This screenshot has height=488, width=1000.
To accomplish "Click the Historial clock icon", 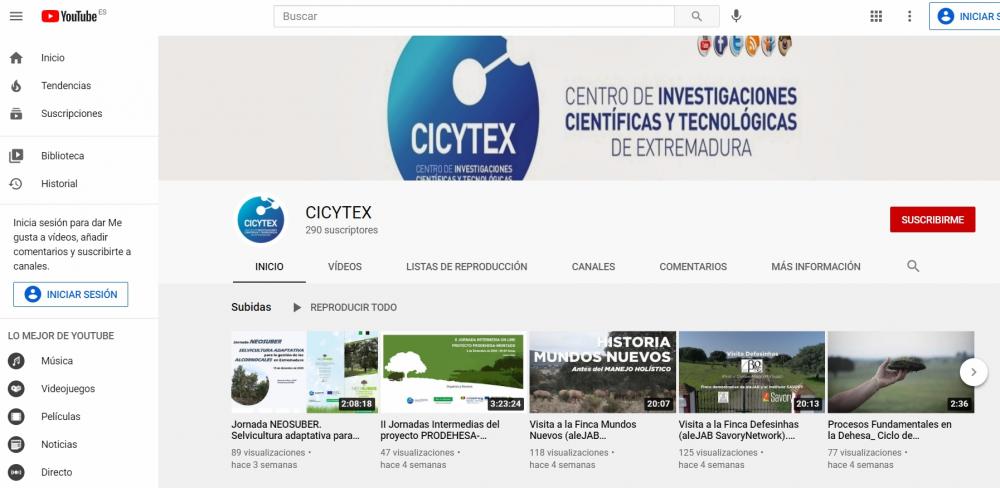I will point(16,184).
